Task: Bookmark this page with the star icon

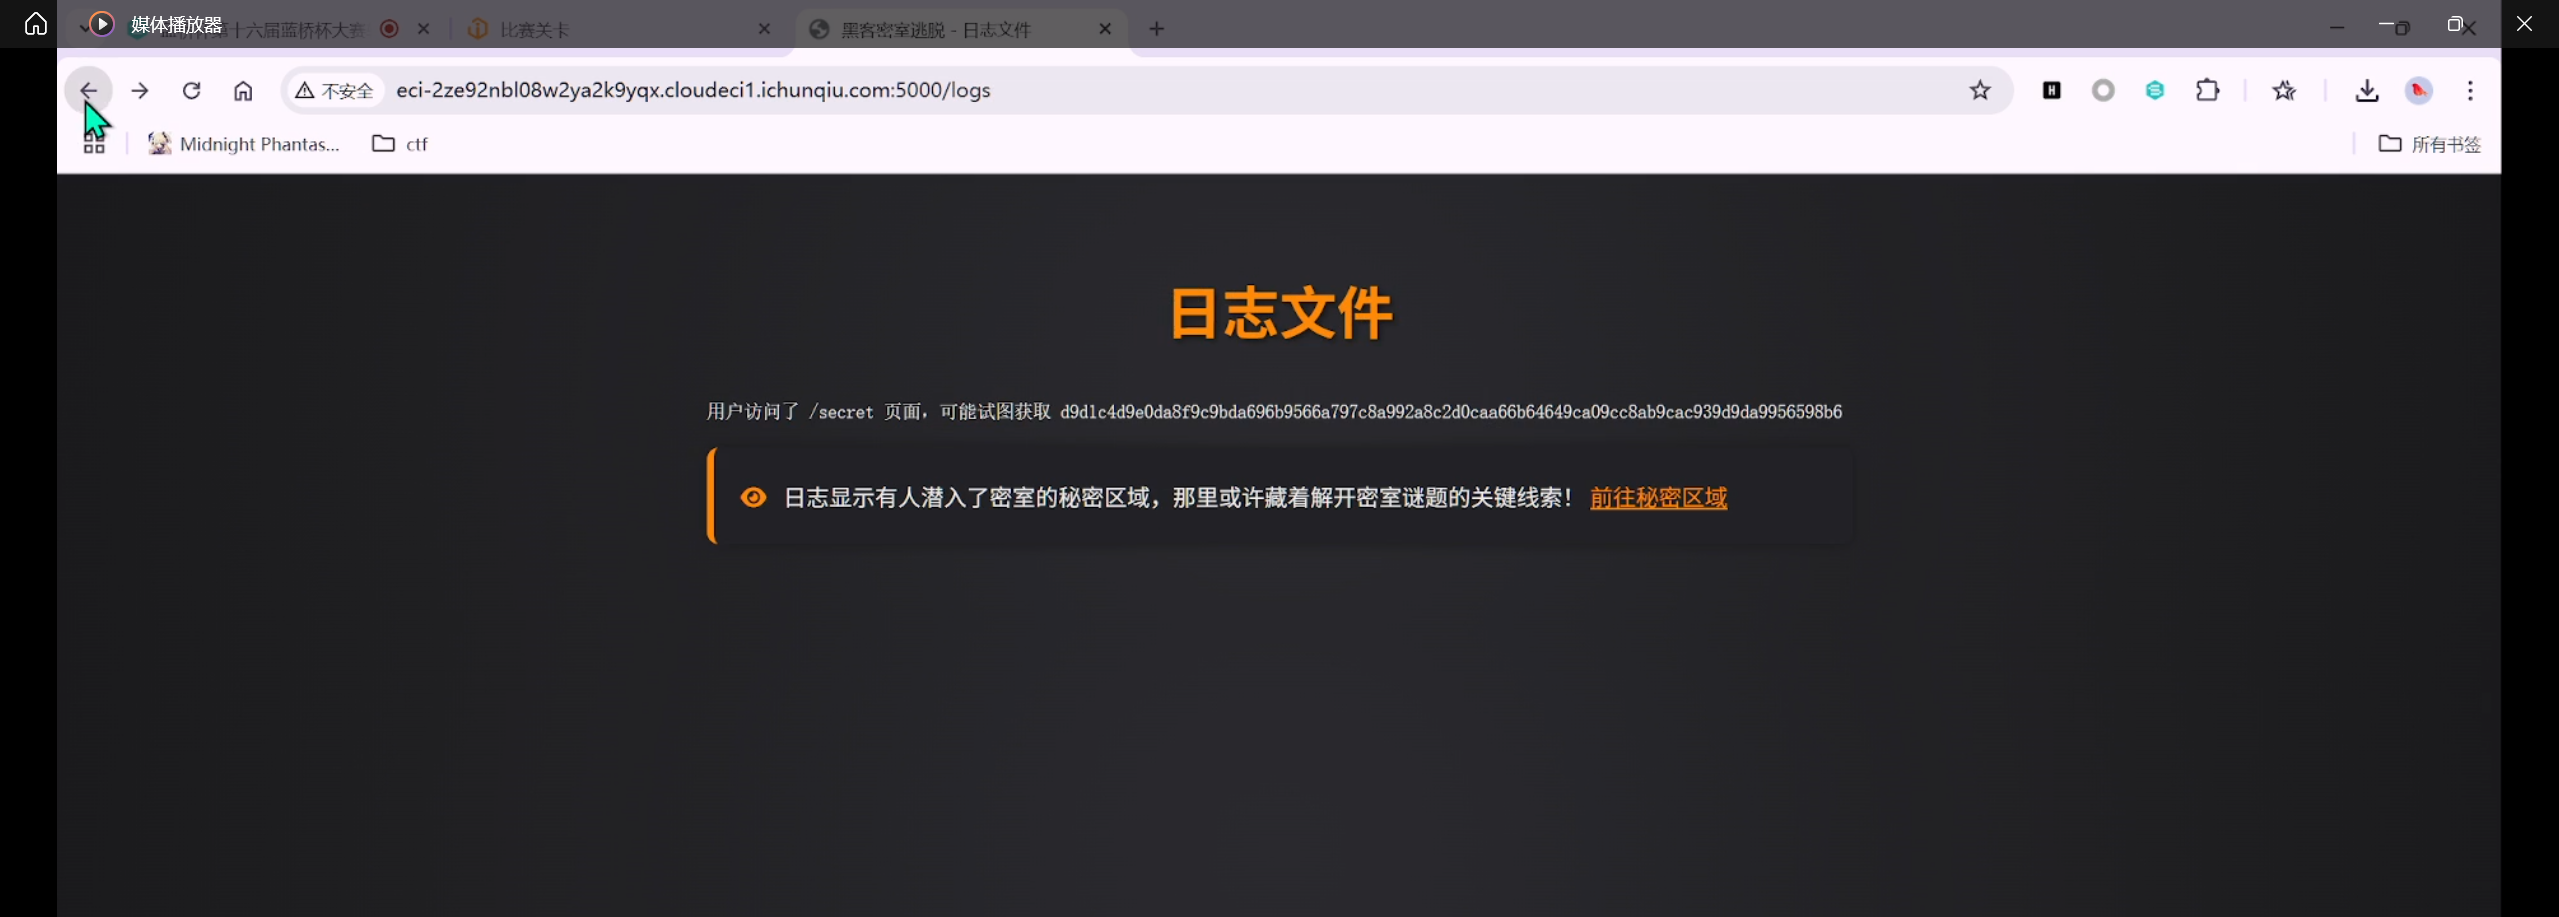Action: coord(1979,91)
